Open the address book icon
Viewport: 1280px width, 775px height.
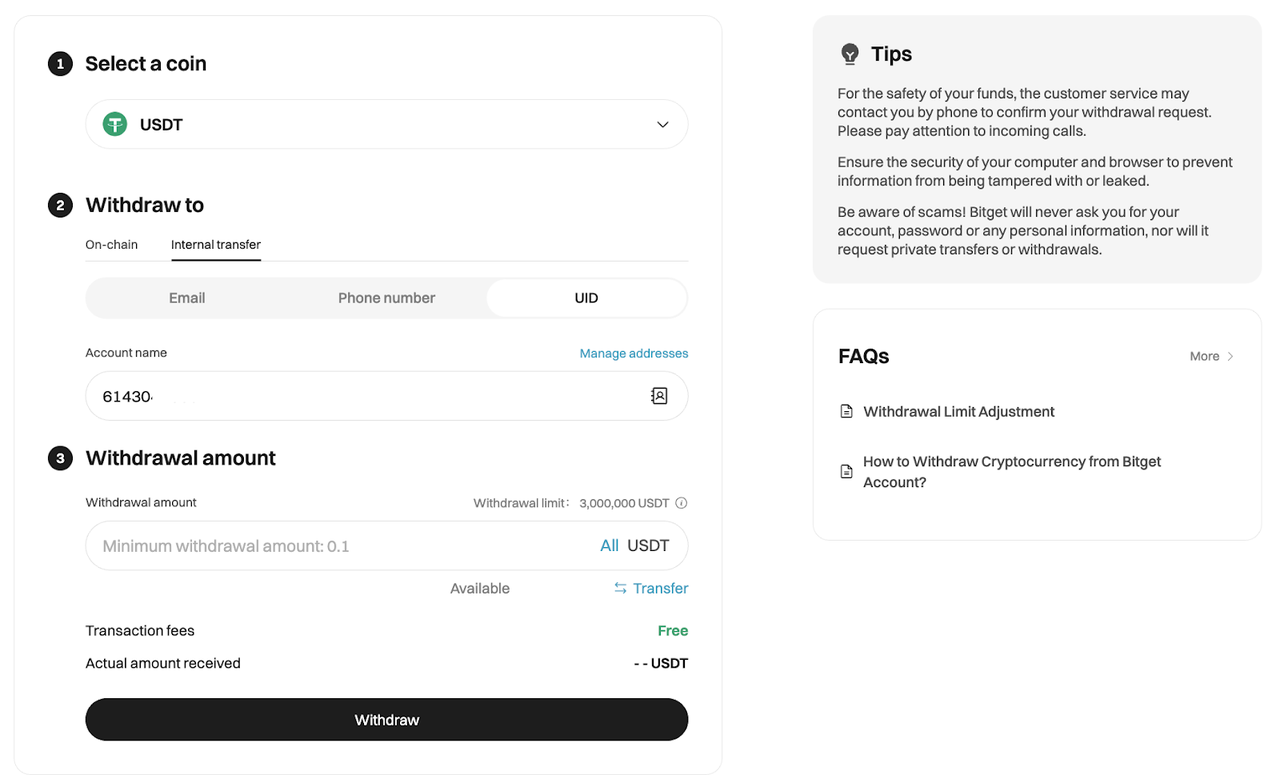[x=659, y=396]
